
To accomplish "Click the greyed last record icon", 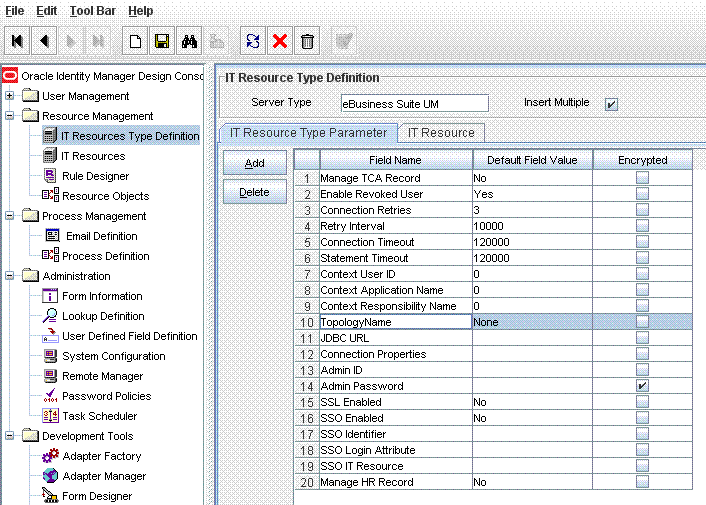I will [98, 41].
